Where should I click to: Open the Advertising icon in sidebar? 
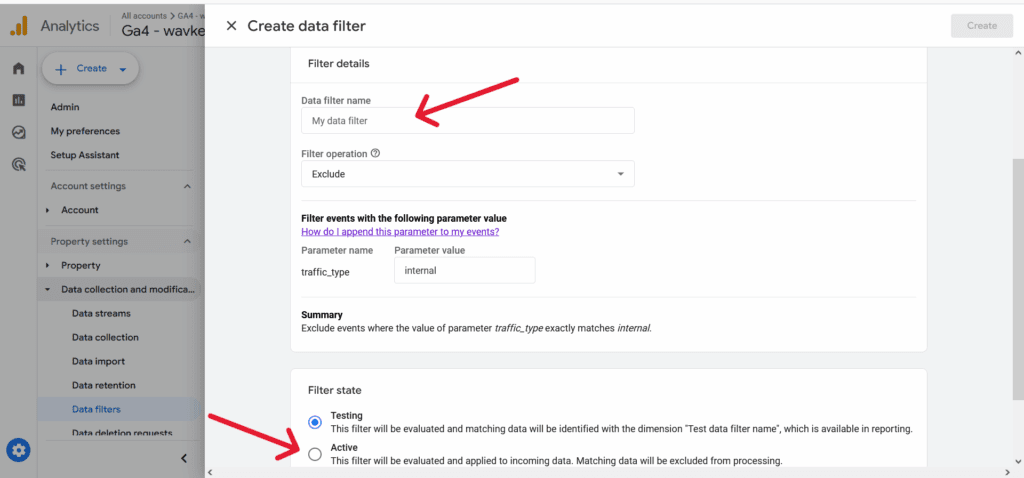coord(19,165)
